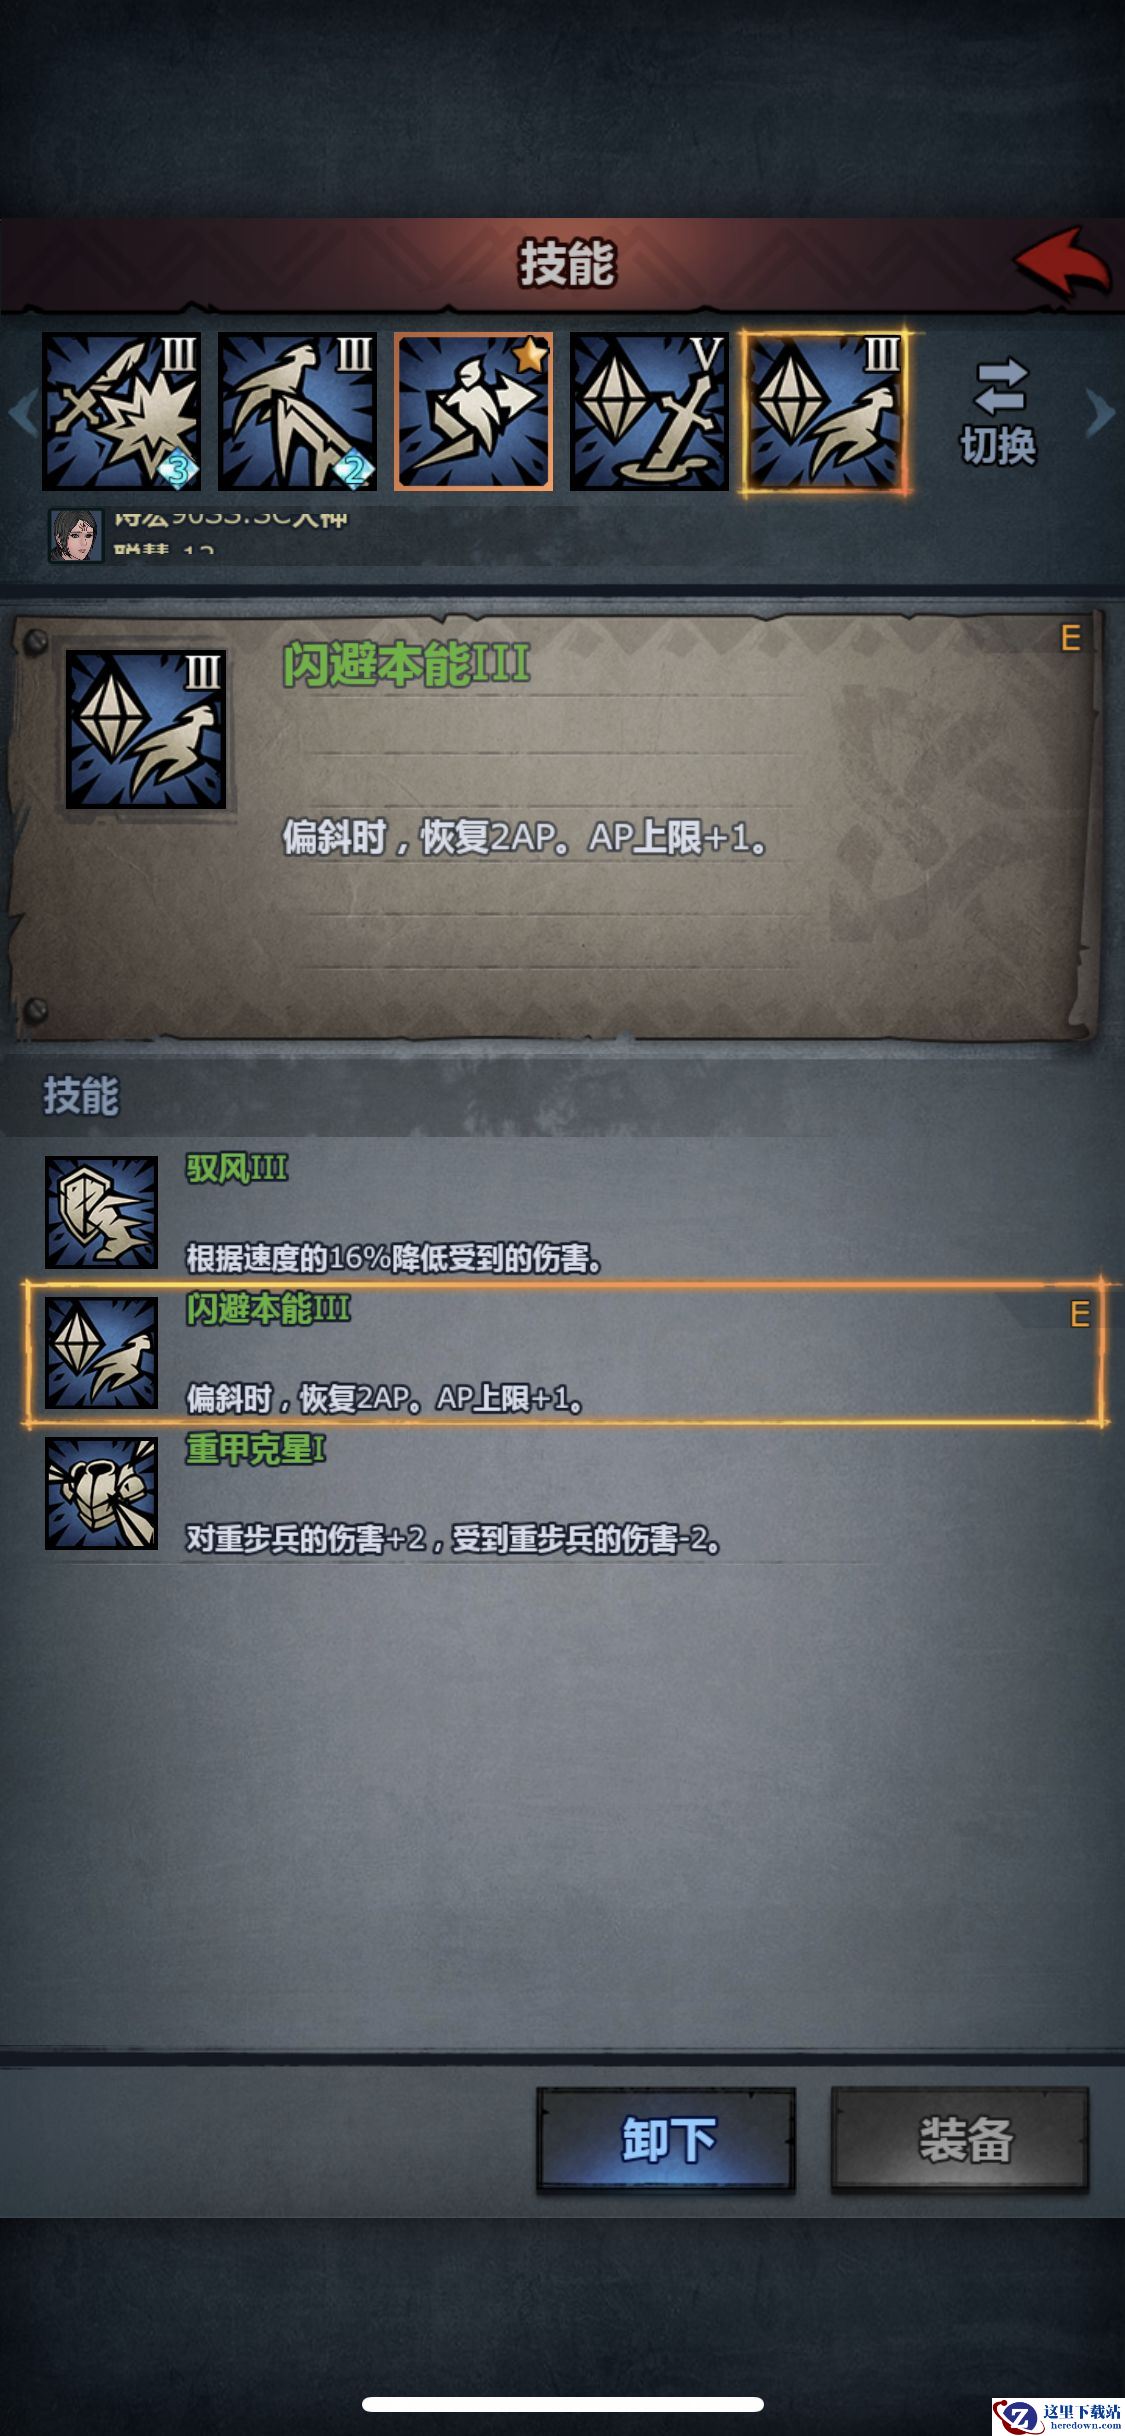Tap the 驭风III shield icon
Image resolution: width=1125 pixels, height=2436 pixels.
[101, 1212]
